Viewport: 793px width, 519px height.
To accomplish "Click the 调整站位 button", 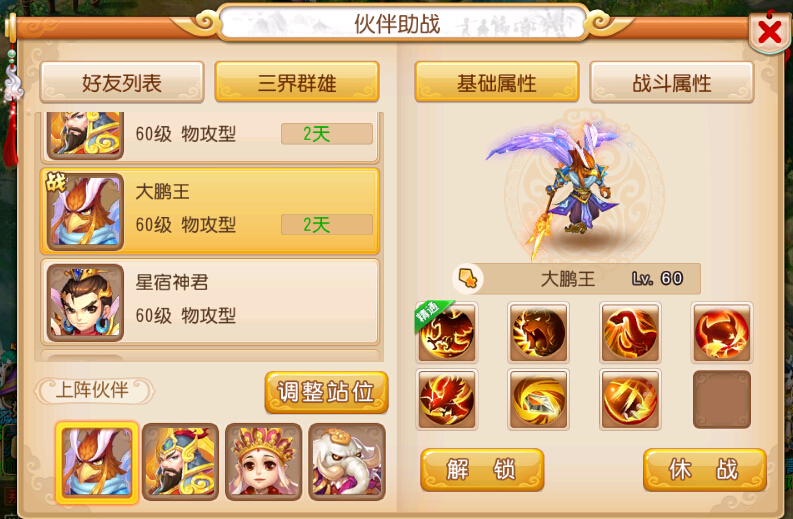I will coord(326,392).
